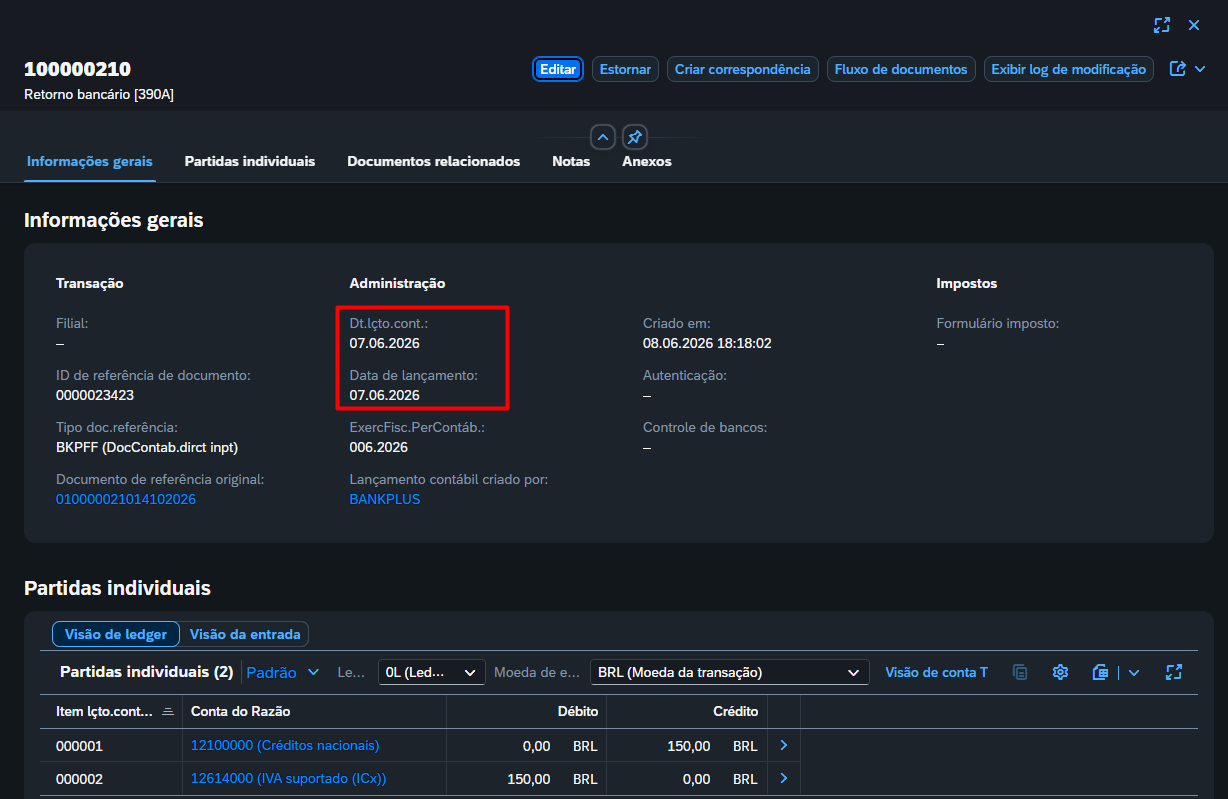Open Fluxo de documentos
This screenshot has width=1228, height=799.
pos(901,69)
